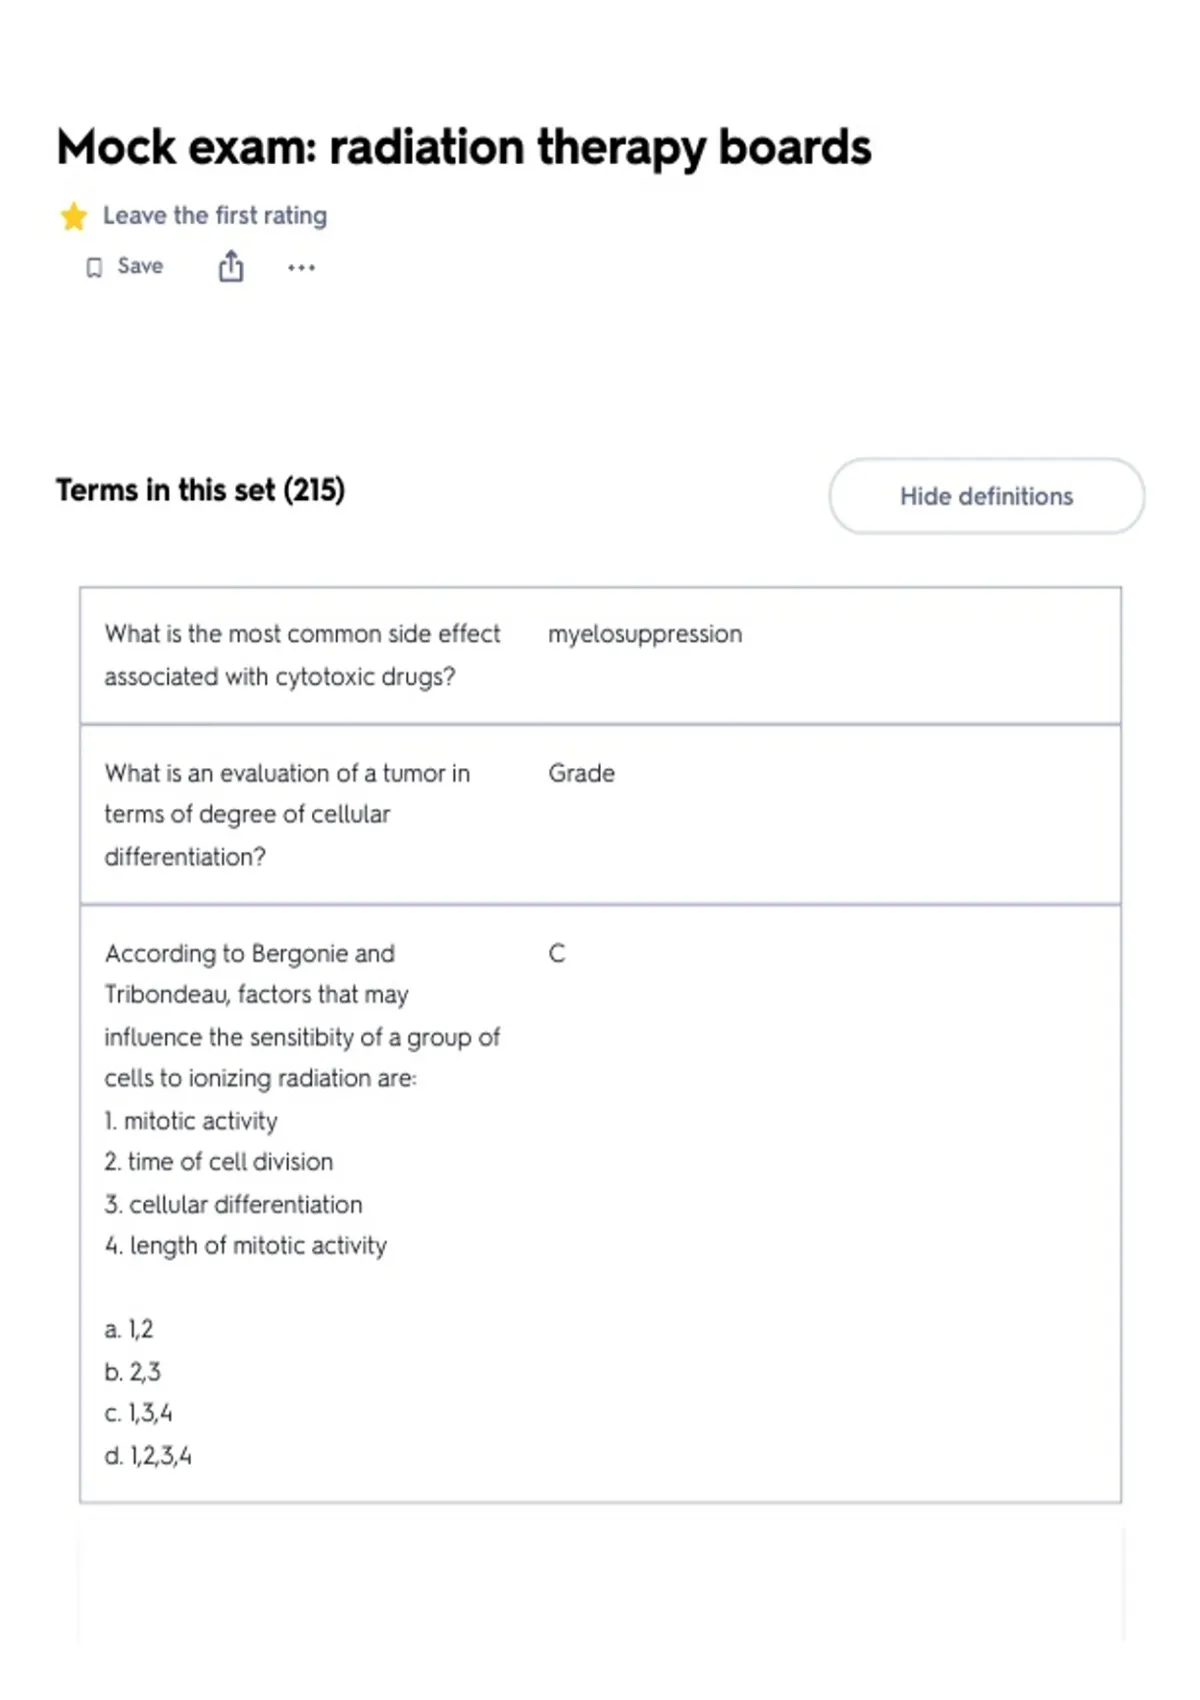Click the Bergonie and Tribondeau question
The image size is (1200, 1700).
click(302, 1015)
